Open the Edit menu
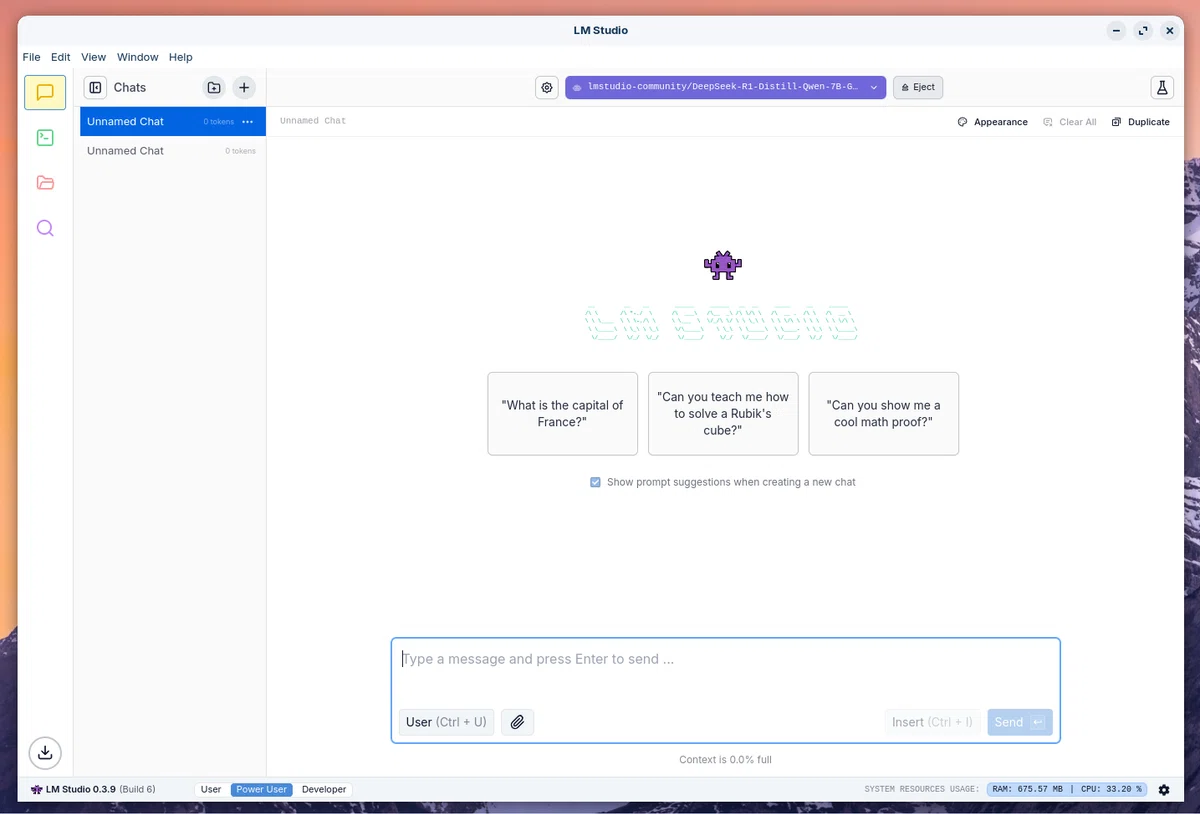1200x814 pixels. pos(61,57)
